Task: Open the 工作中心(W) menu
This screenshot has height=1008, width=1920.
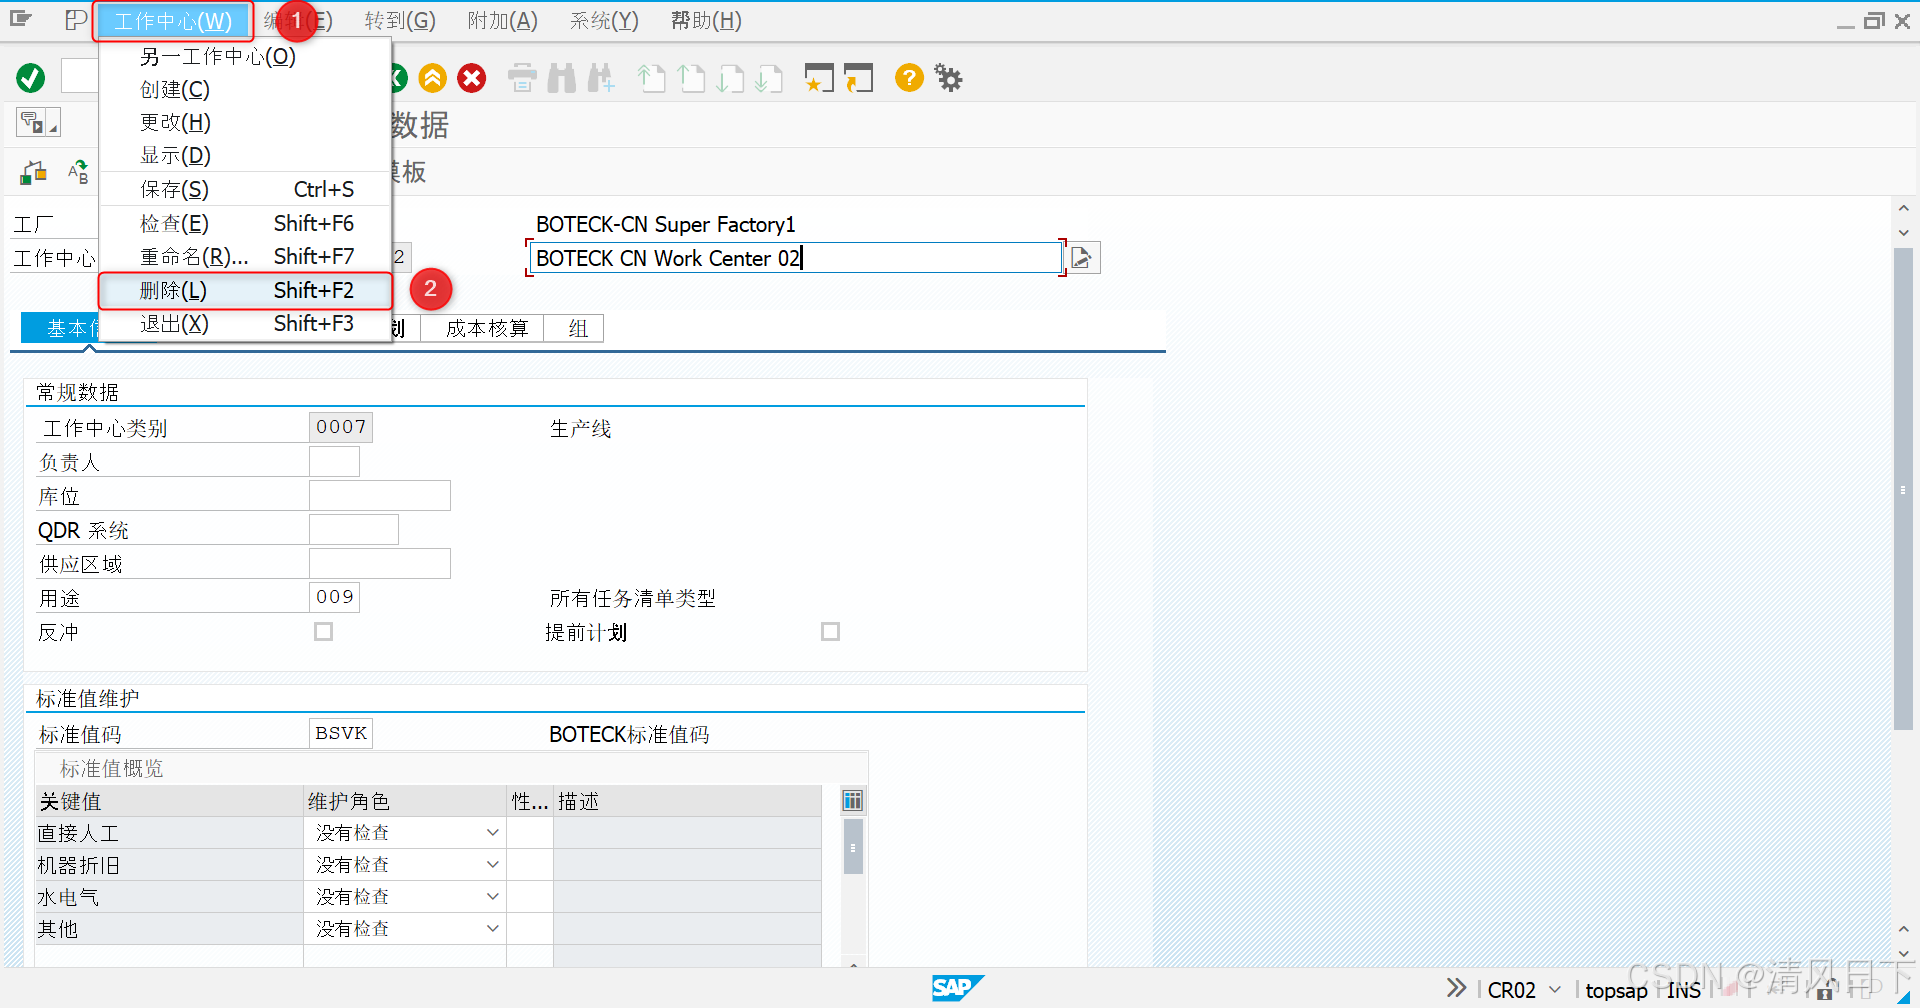Action: 173,21
